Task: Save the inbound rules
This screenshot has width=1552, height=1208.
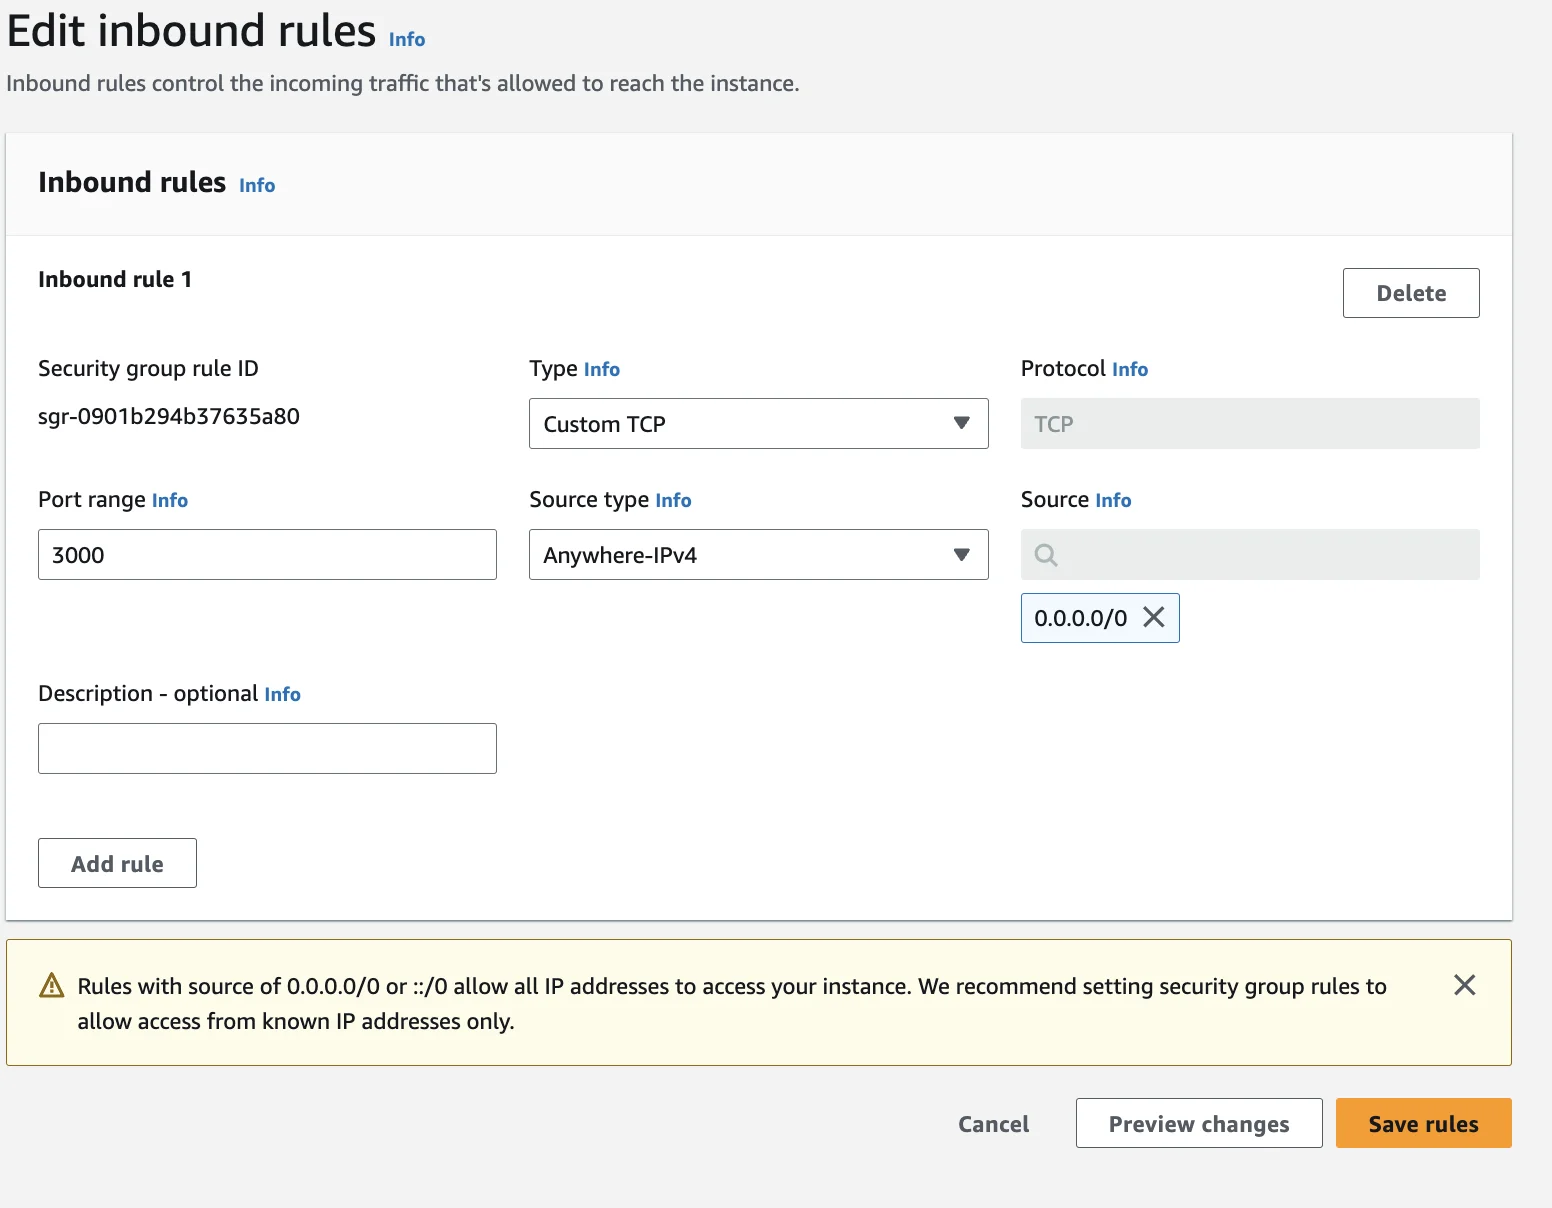Action: [x=1423, y=1123]
